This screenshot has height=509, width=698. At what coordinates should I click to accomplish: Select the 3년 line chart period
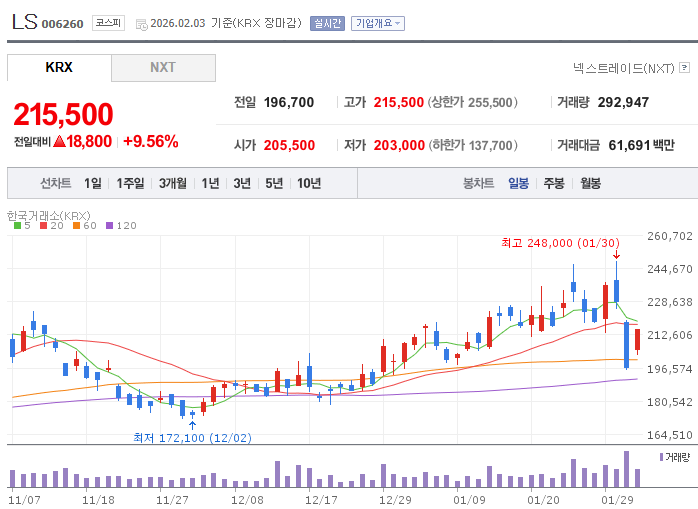point(242,183)
